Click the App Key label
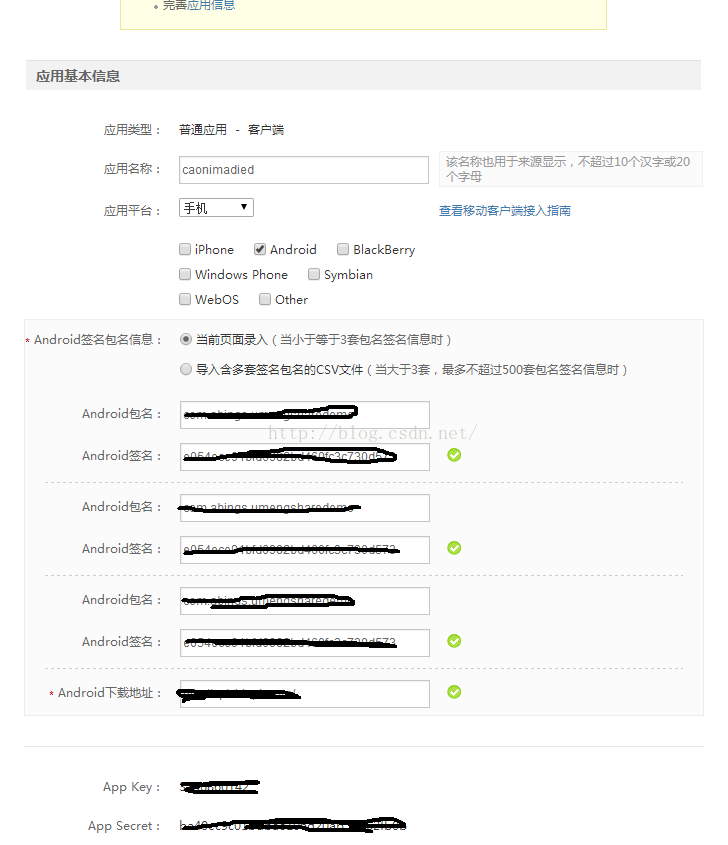 (131, 787)
